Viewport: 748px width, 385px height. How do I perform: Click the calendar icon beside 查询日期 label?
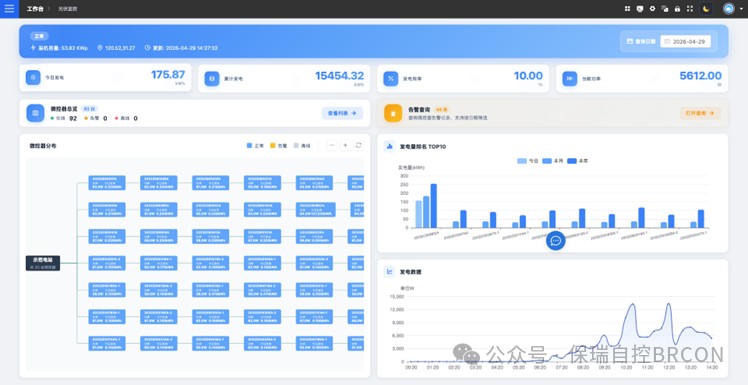(630, 42)
